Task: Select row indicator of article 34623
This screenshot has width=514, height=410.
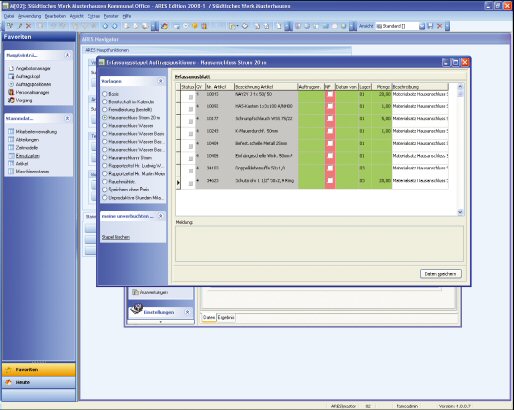Action: [178, 183]
